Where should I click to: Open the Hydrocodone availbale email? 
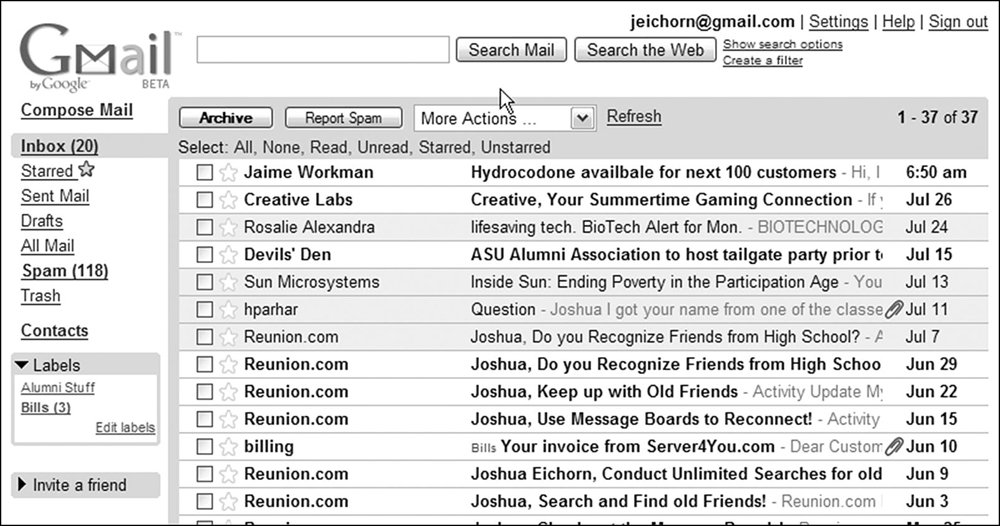(653, 172)
